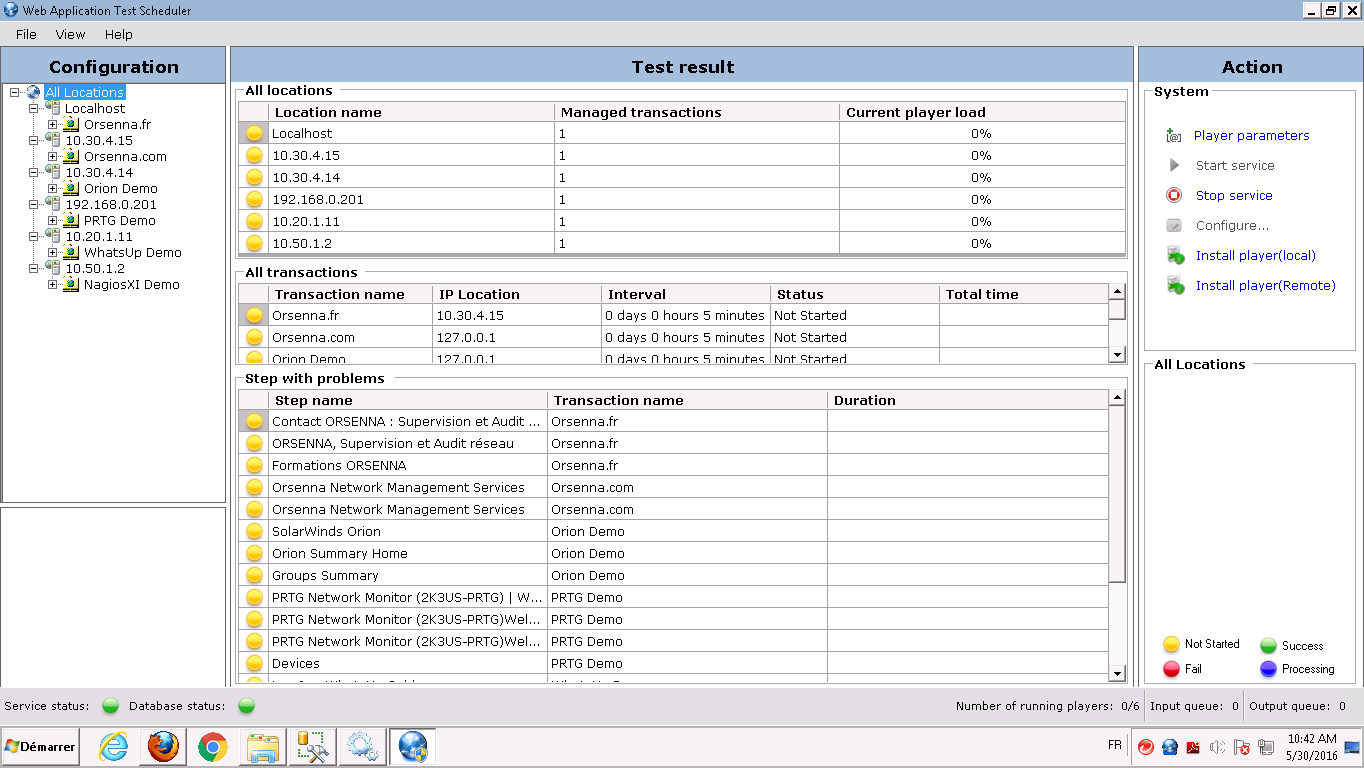Expand the WhatsUp Demo tree node

(x=53, y=252)
